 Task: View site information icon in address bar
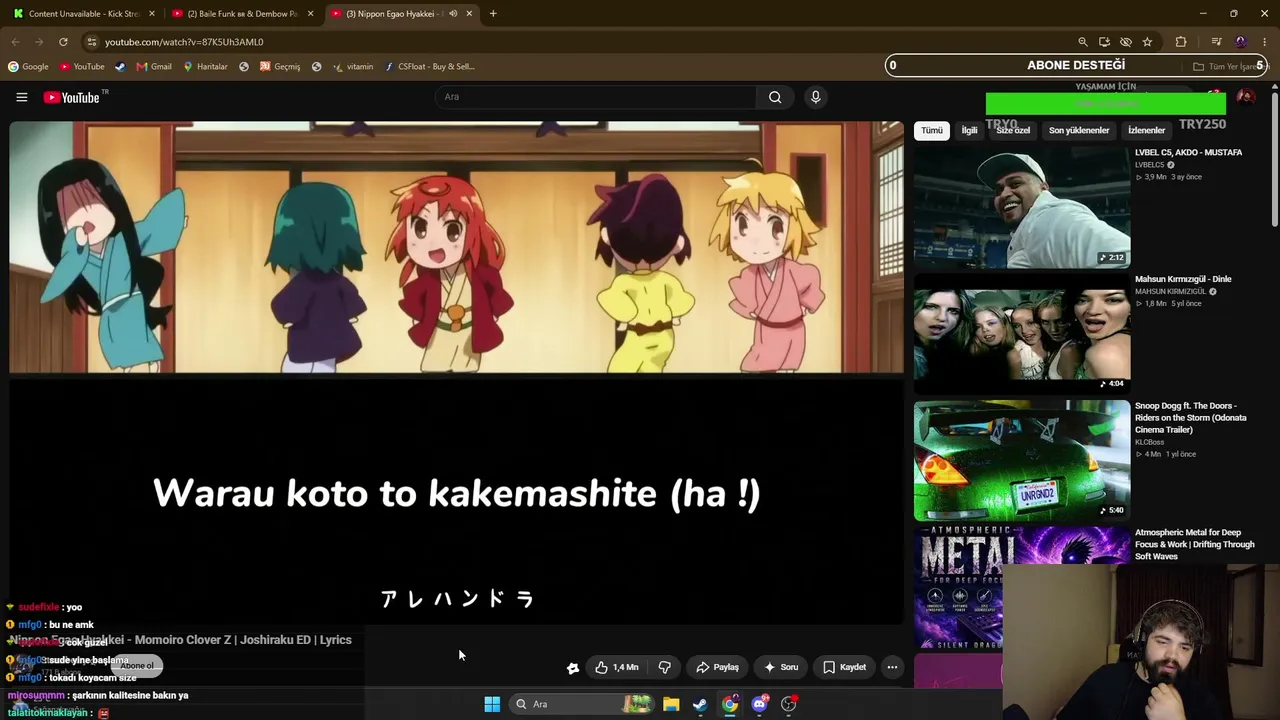(x=91, y=42)
